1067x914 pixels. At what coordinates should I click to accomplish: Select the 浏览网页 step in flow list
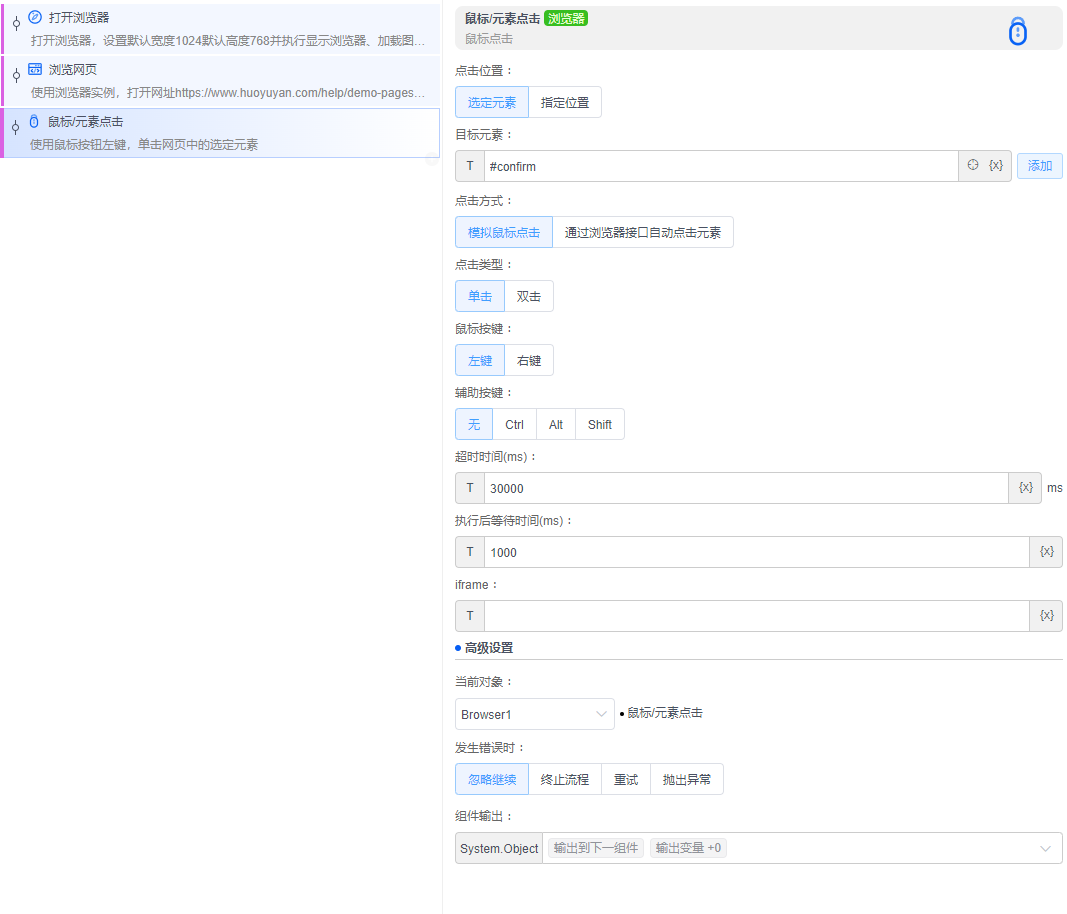pos(220,81)
